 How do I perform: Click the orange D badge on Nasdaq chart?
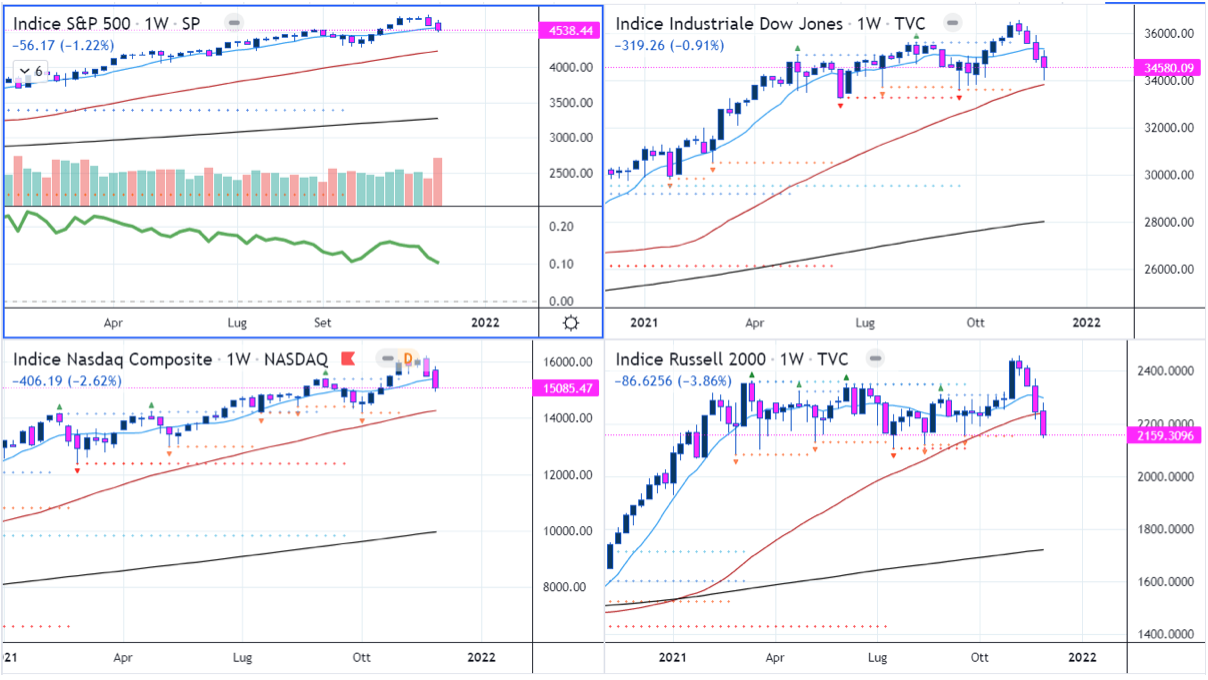(x=408, y=358)
